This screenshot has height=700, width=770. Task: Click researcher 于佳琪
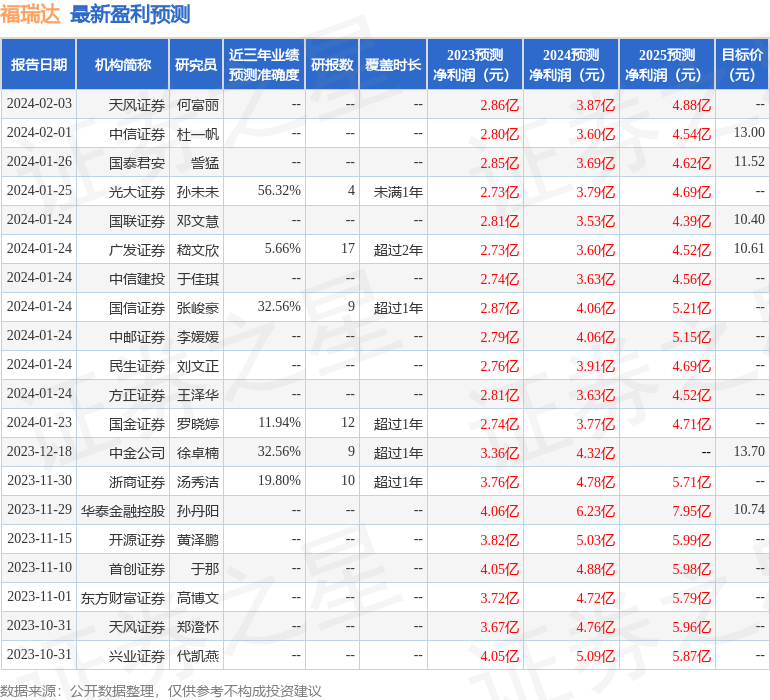(197, 279)
